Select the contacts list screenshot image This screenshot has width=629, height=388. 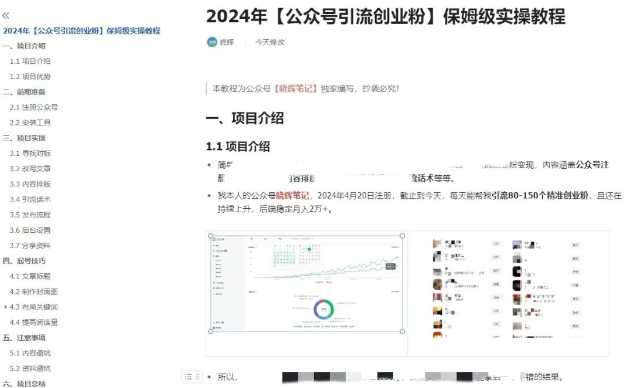(508, 289)
